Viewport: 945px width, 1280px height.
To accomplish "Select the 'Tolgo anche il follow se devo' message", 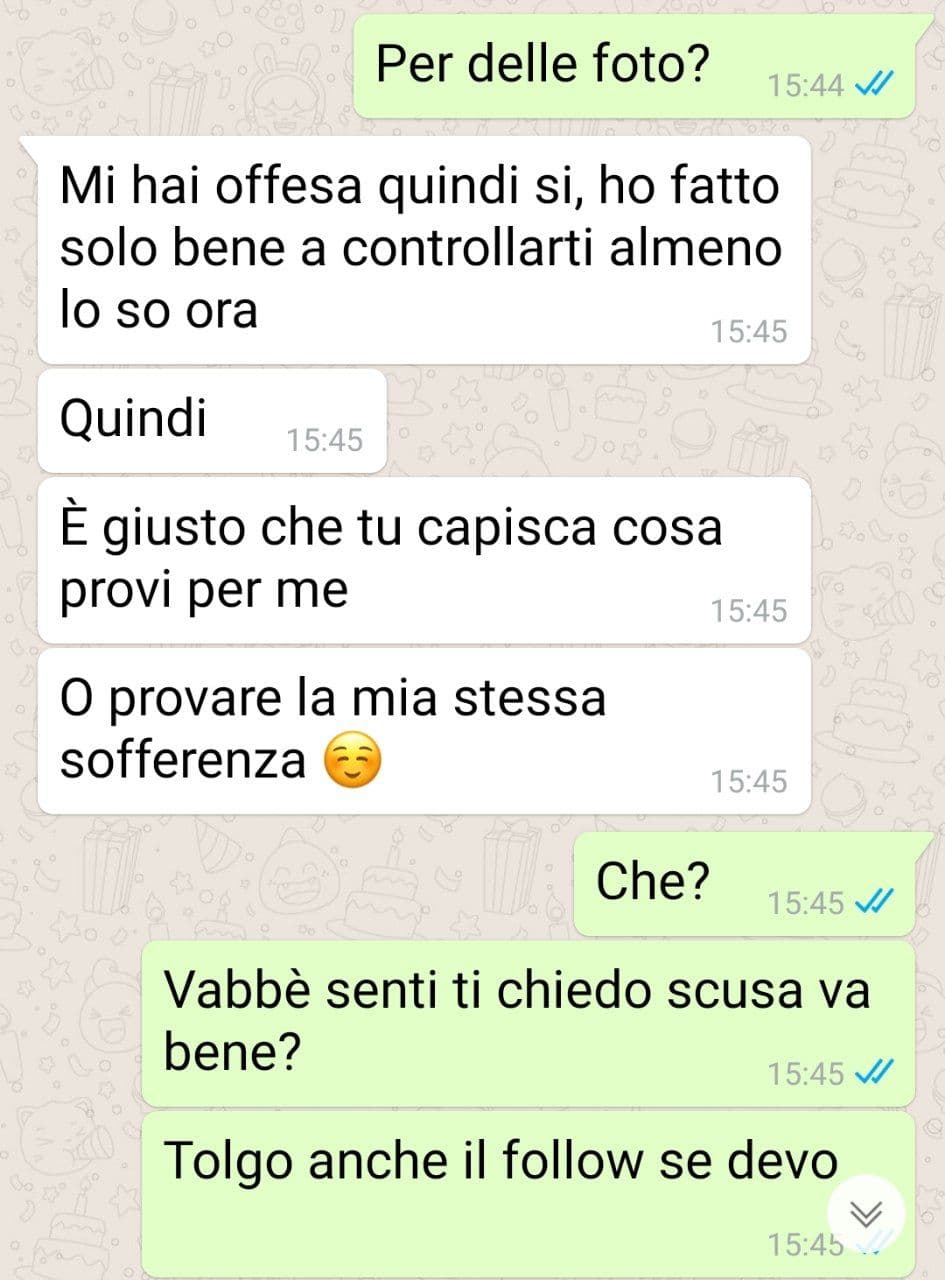I will click(x=528, y=1194).
